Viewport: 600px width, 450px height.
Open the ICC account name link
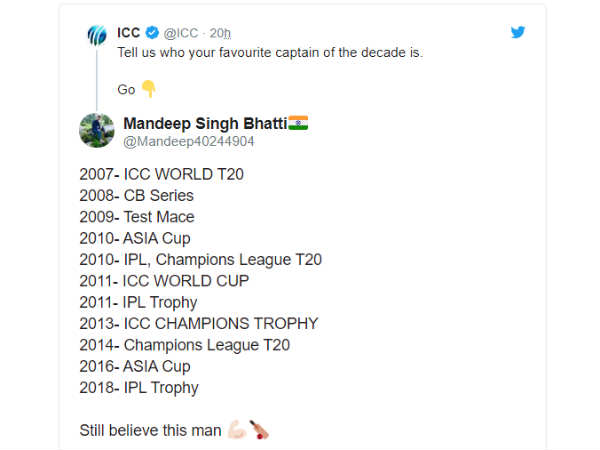[130, 33]
